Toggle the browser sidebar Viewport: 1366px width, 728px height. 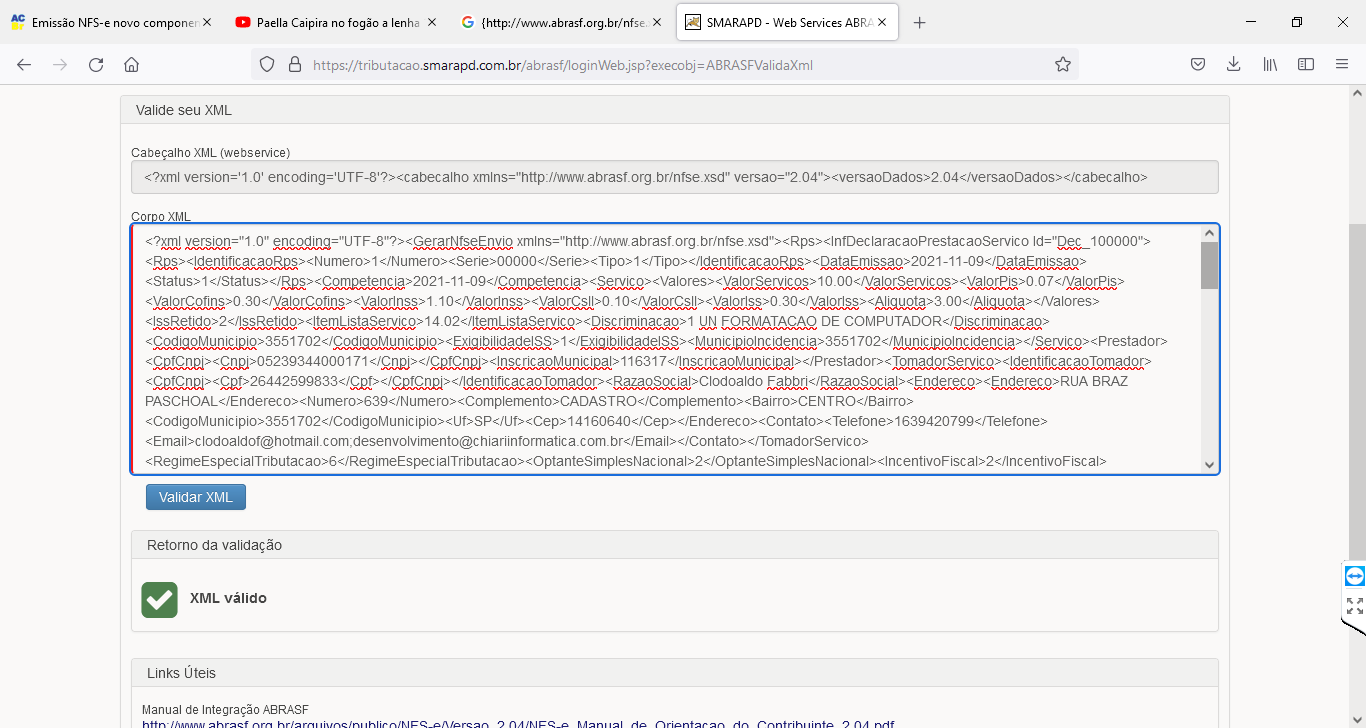1306,64
